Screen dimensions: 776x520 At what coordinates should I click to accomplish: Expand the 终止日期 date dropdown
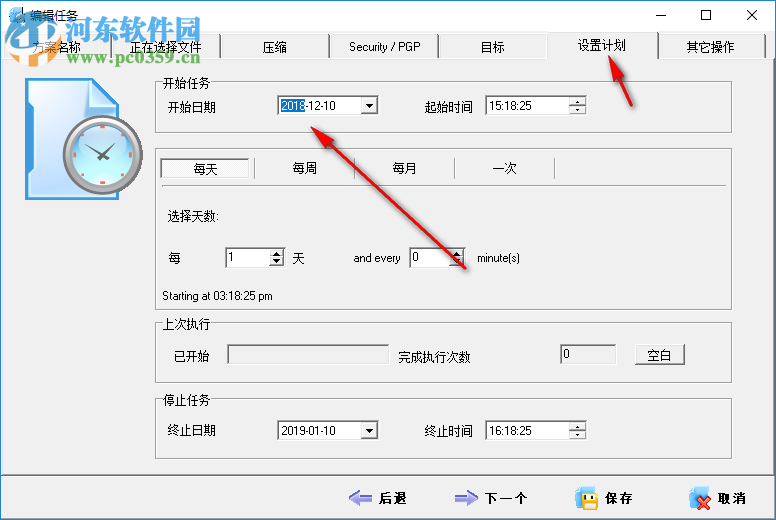[369, 430]
